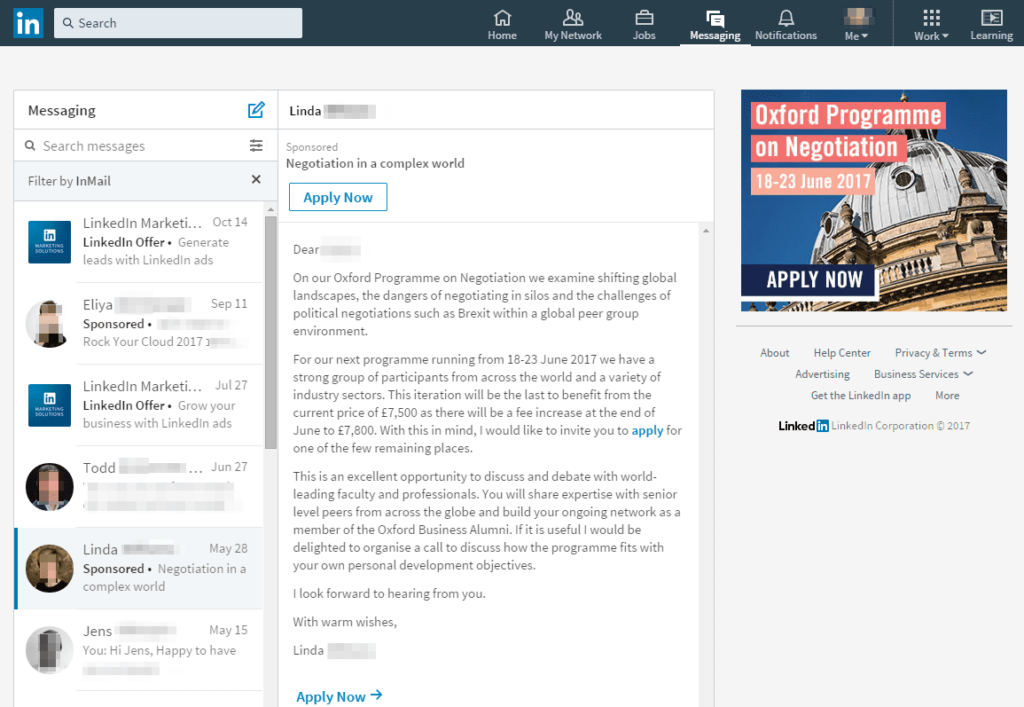Viewport: 1024px width, 707px height.
Task: Click Get the LinkedIn app link
Action: [861, 396]
